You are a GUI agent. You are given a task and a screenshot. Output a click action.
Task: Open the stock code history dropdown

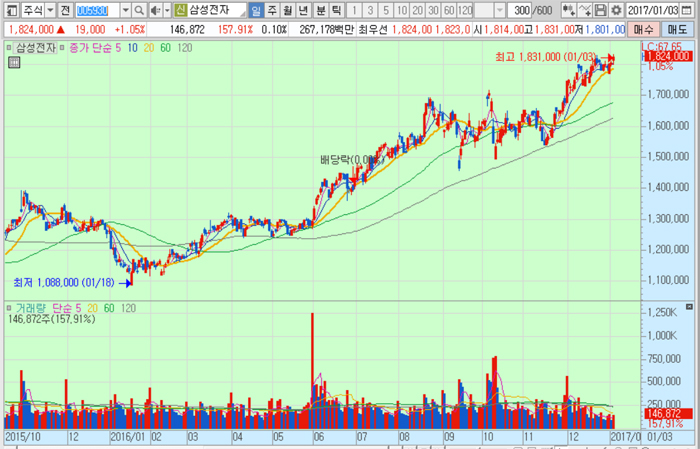(x=126, y=10)
